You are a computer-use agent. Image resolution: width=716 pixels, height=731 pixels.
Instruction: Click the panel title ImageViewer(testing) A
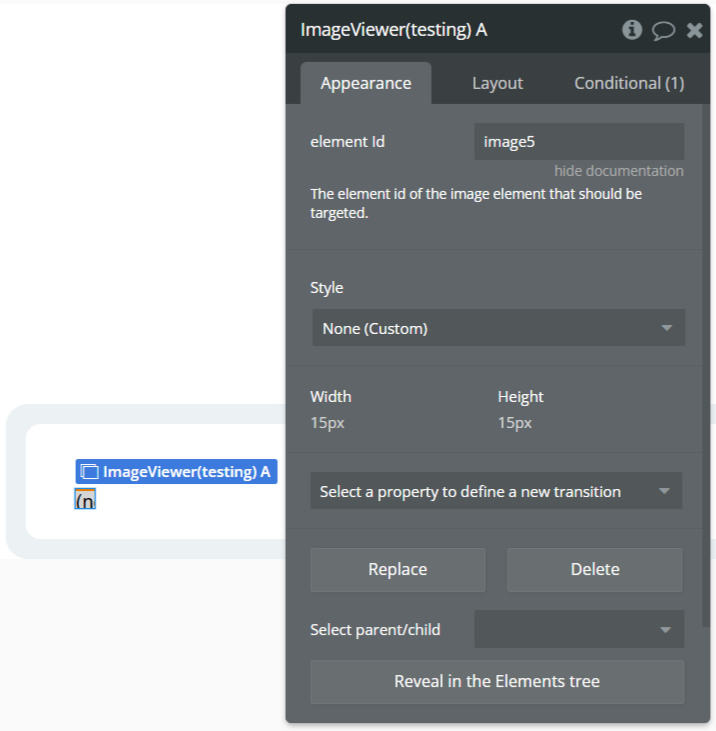click(x=394, y=30)
